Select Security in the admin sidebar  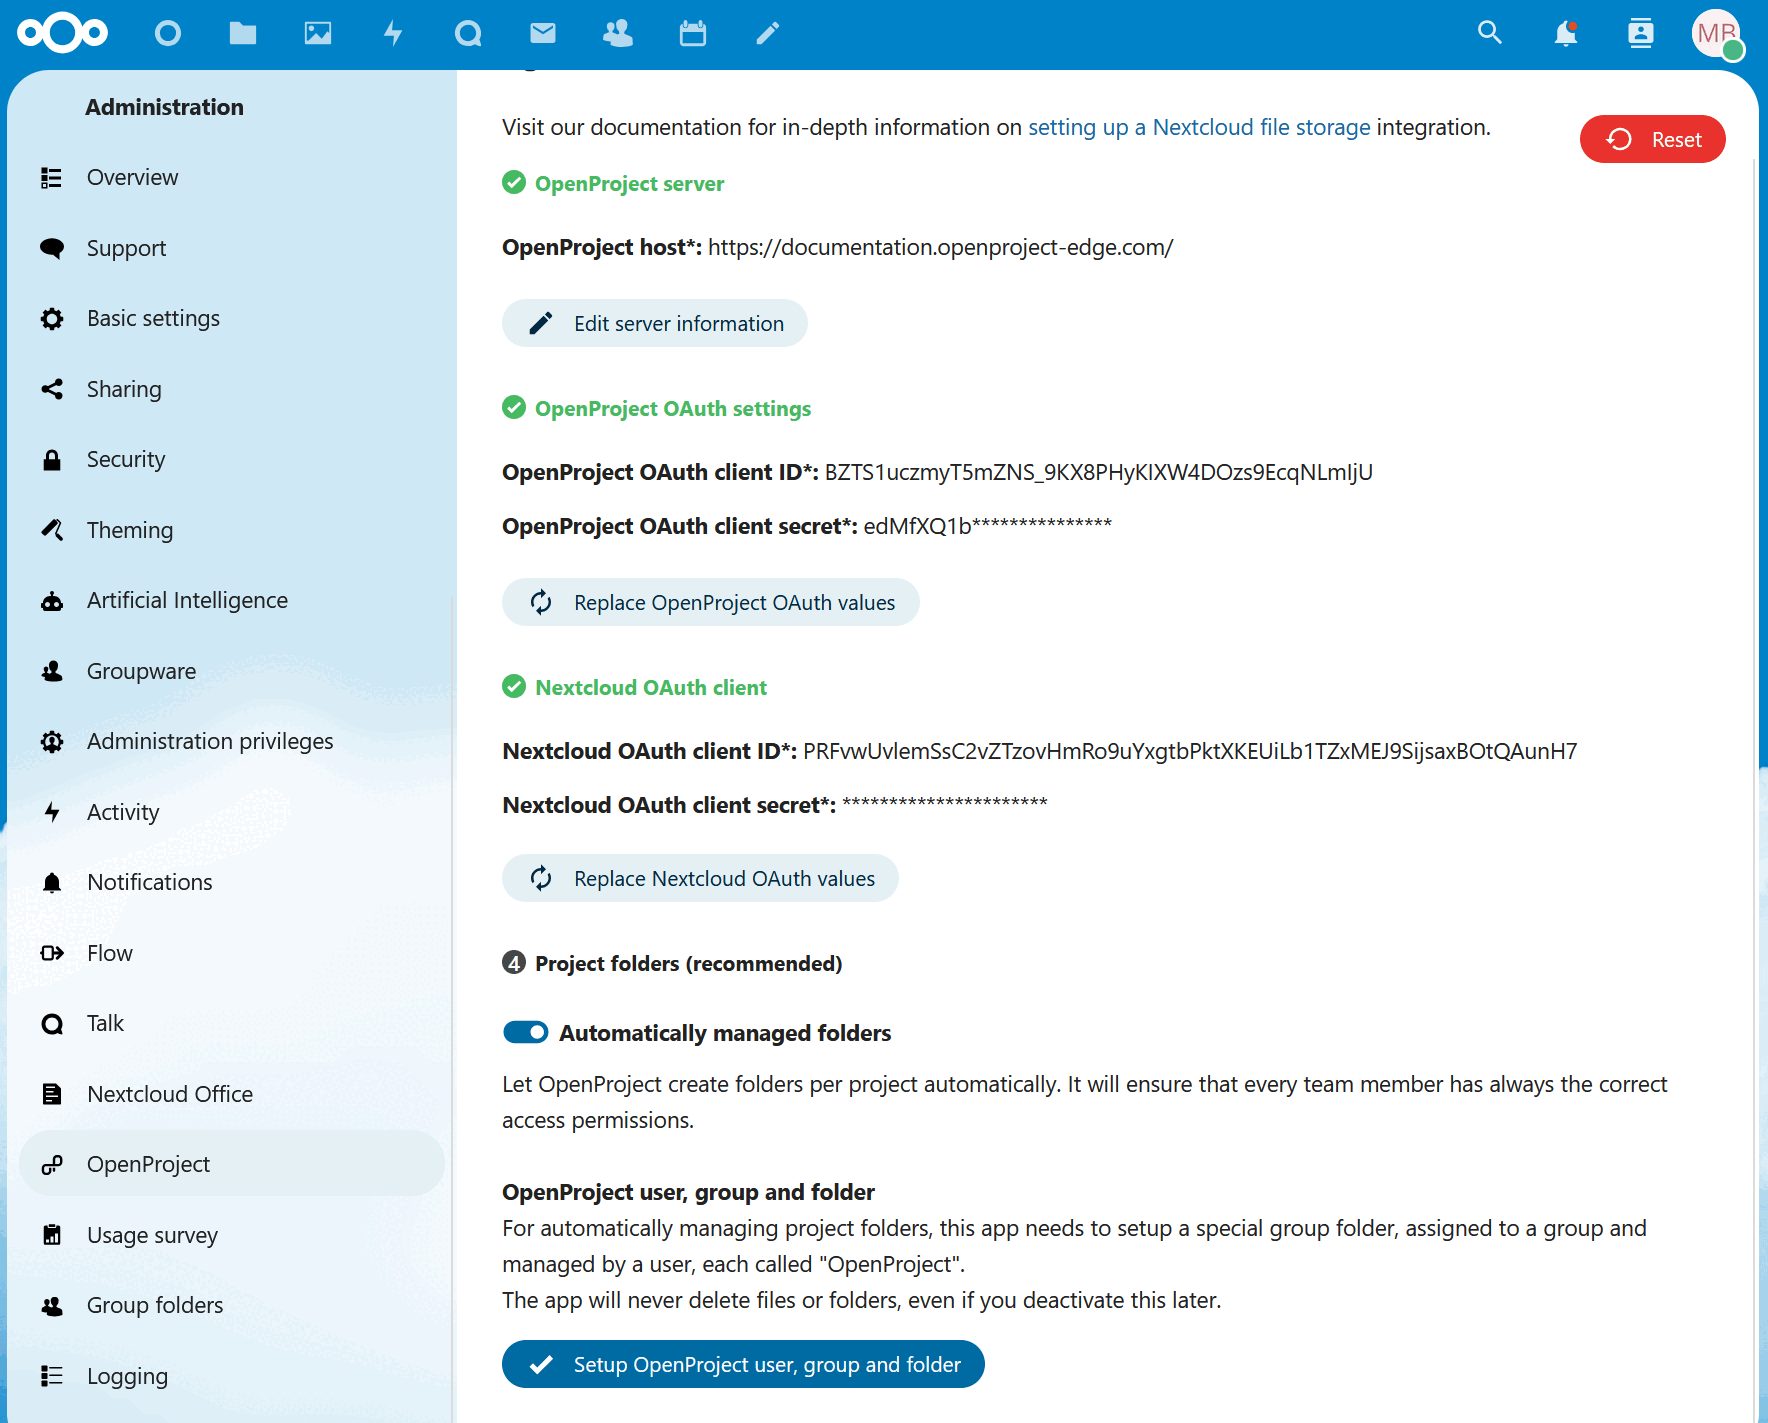[126, 459]
